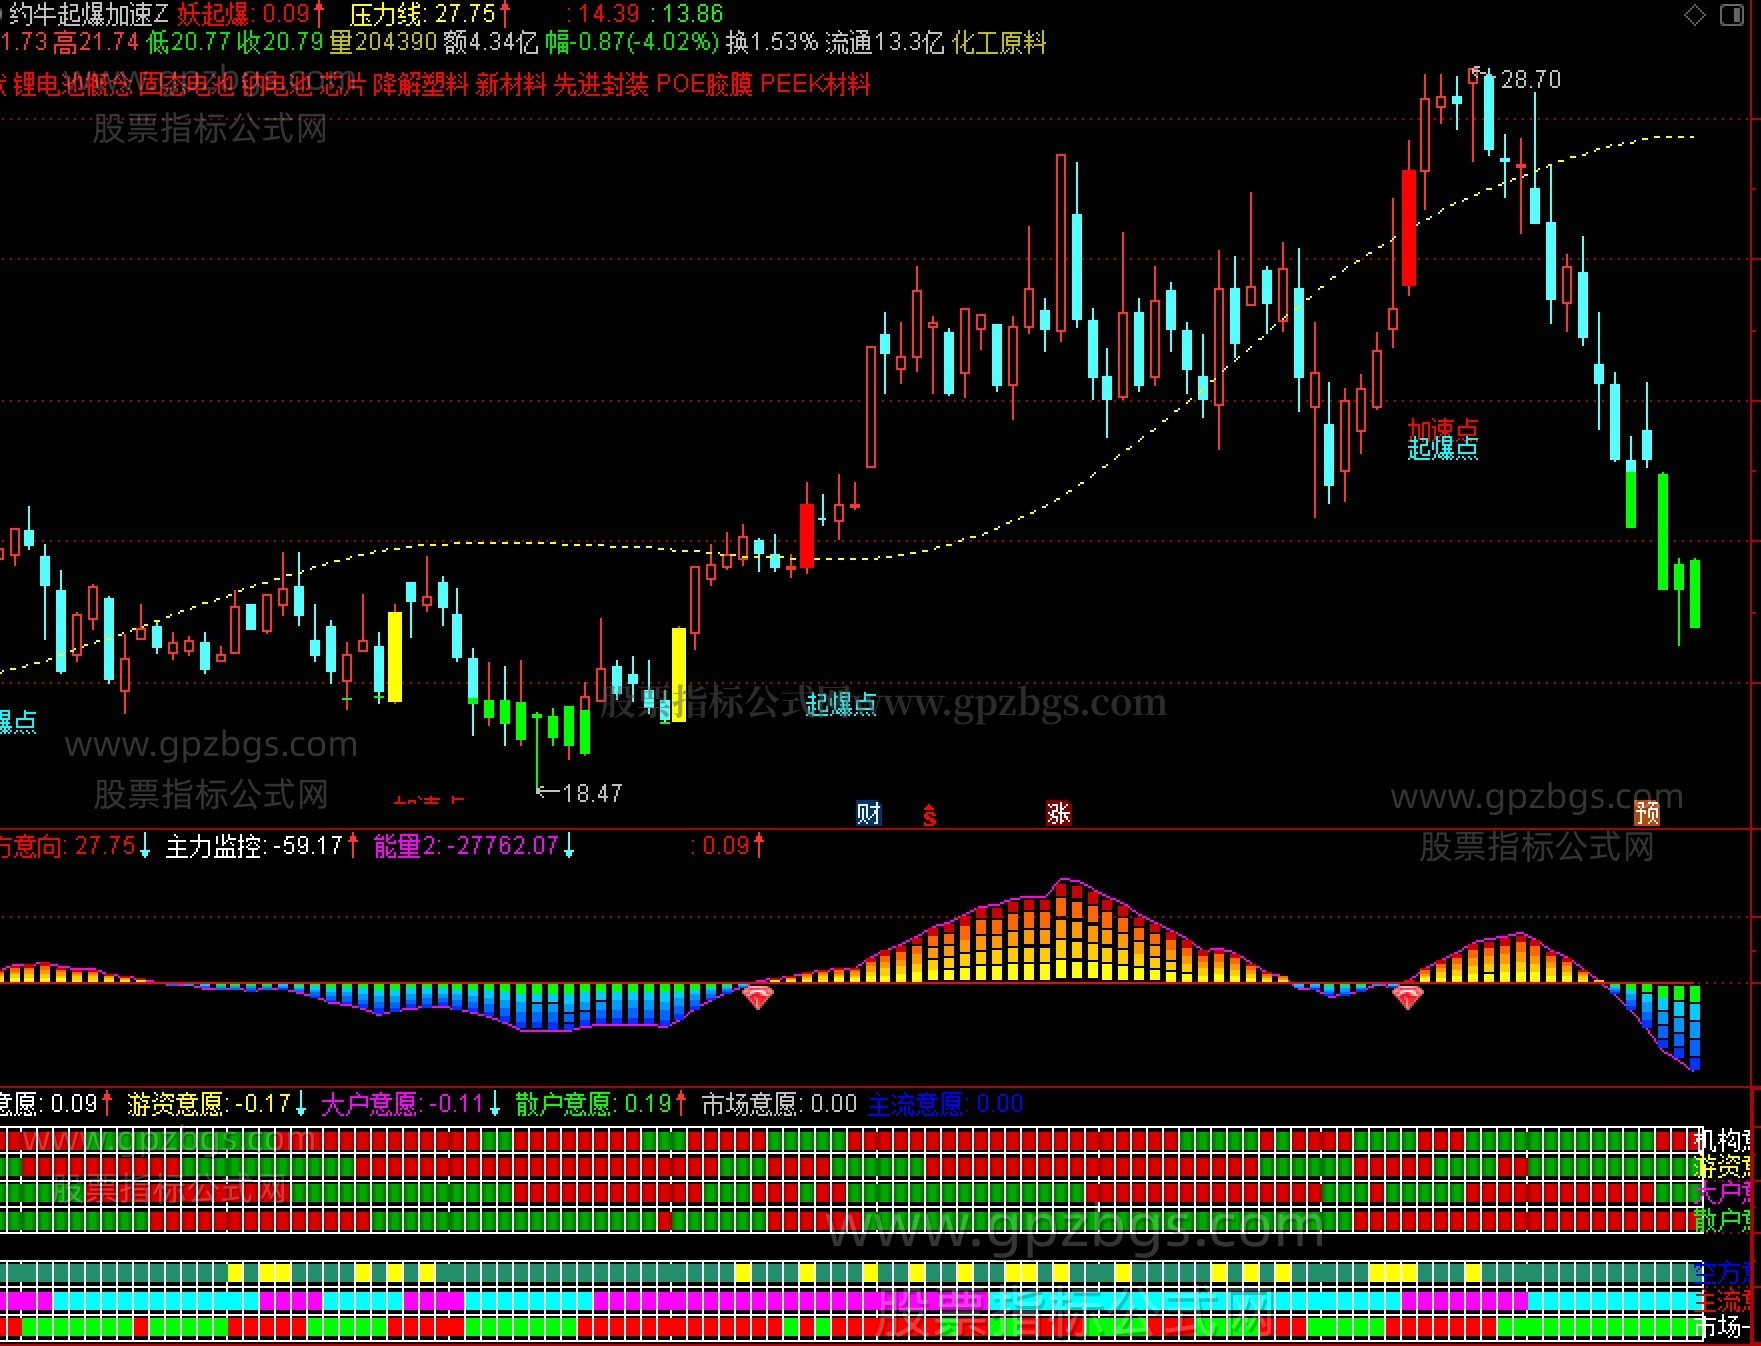Open the 财 financial info marker

868,813
